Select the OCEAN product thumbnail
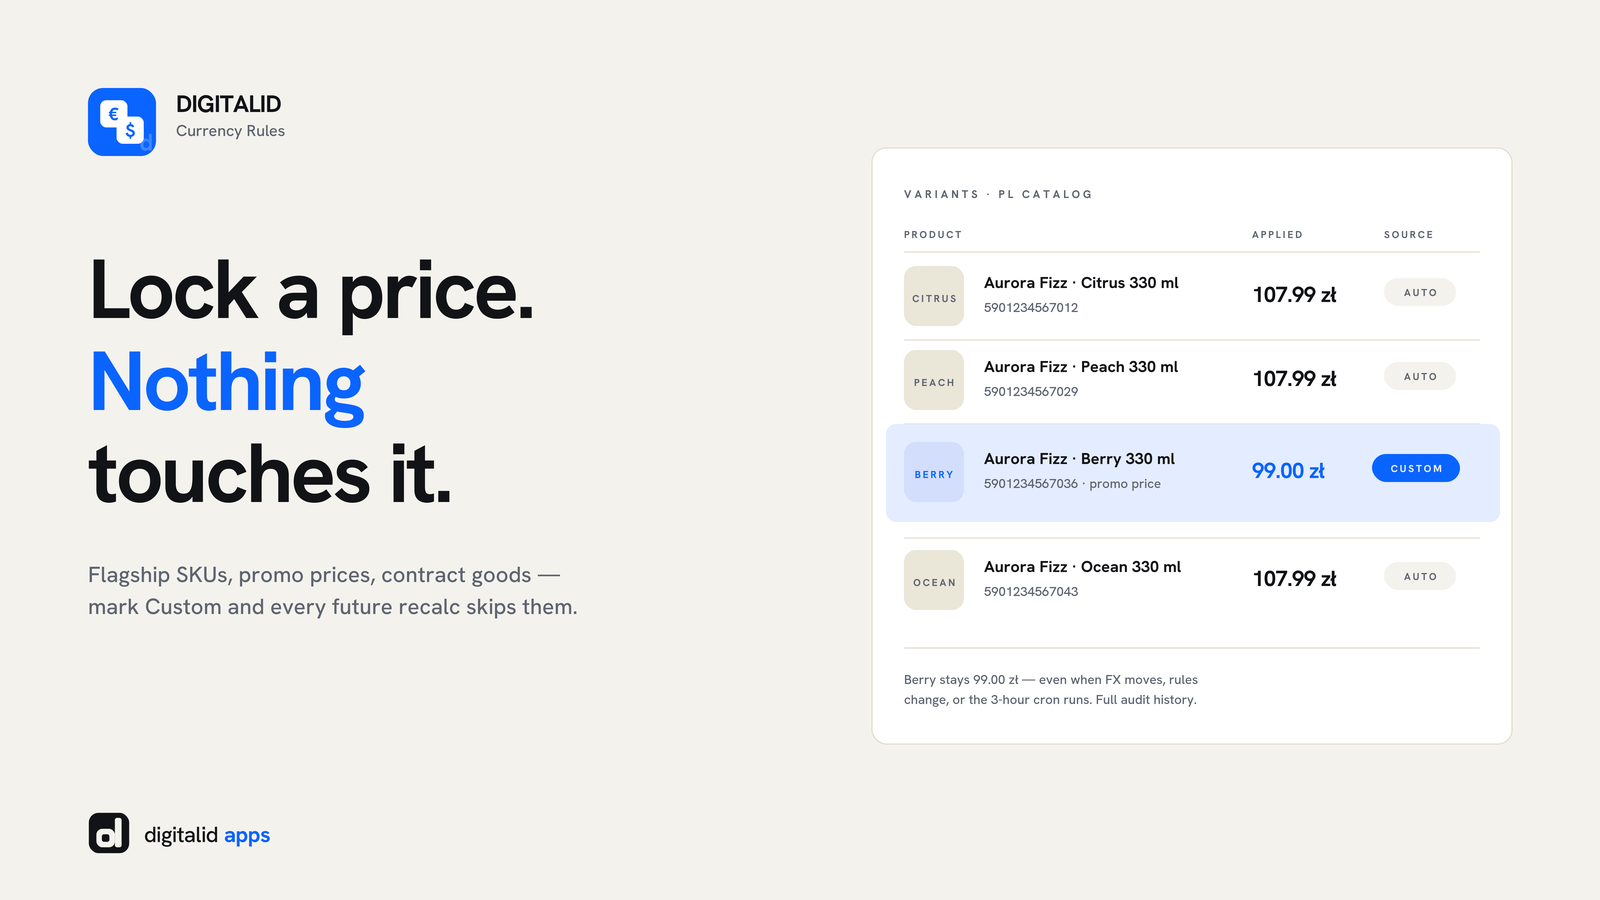 click(934, 580)
